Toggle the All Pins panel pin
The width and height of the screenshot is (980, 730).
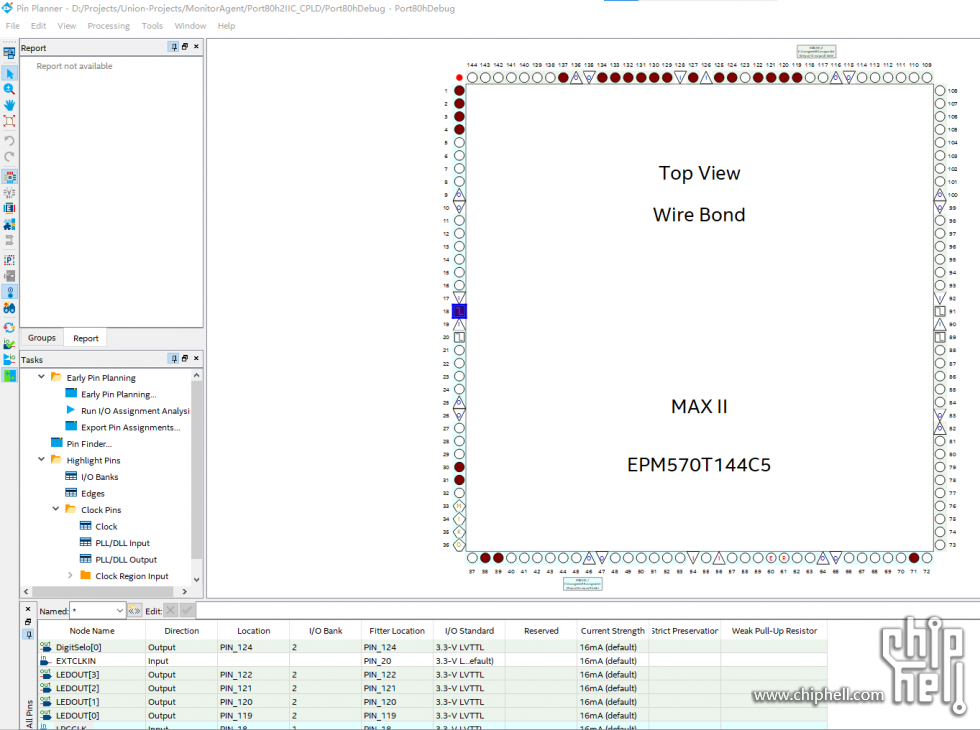[x=28, y=634]
